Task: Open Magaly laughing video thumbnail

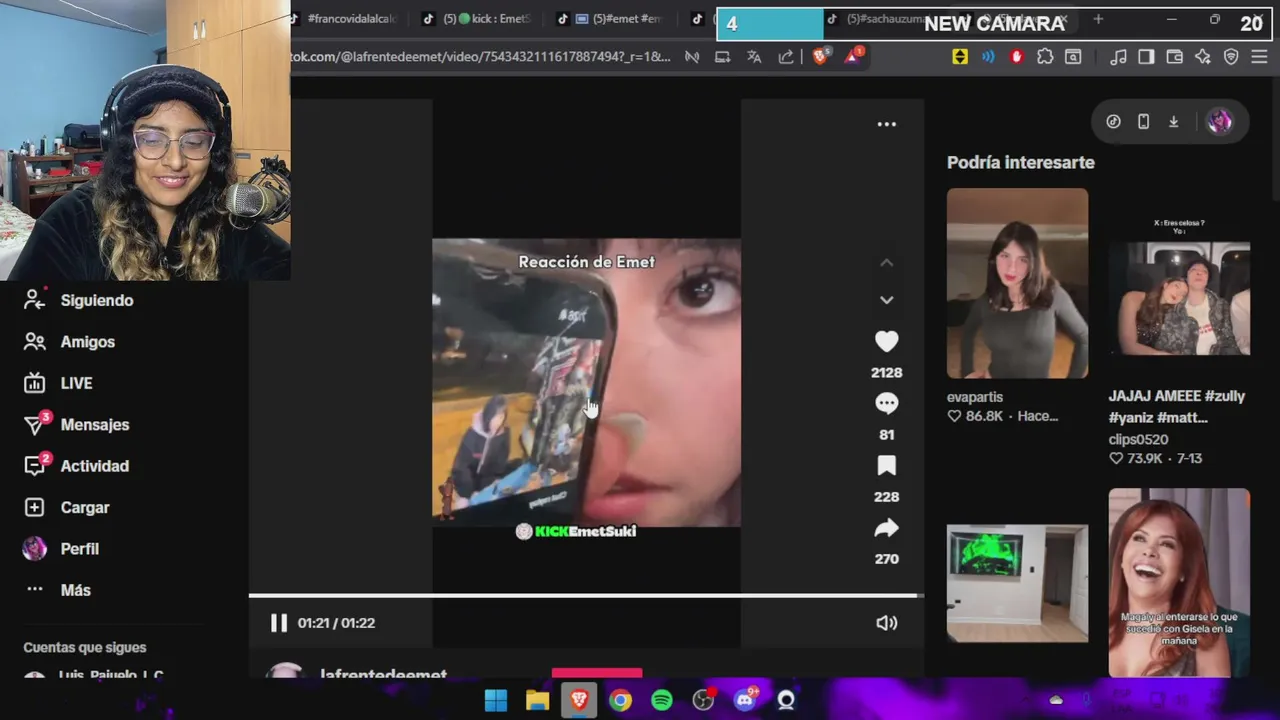Action: [x=1179, y=583]
